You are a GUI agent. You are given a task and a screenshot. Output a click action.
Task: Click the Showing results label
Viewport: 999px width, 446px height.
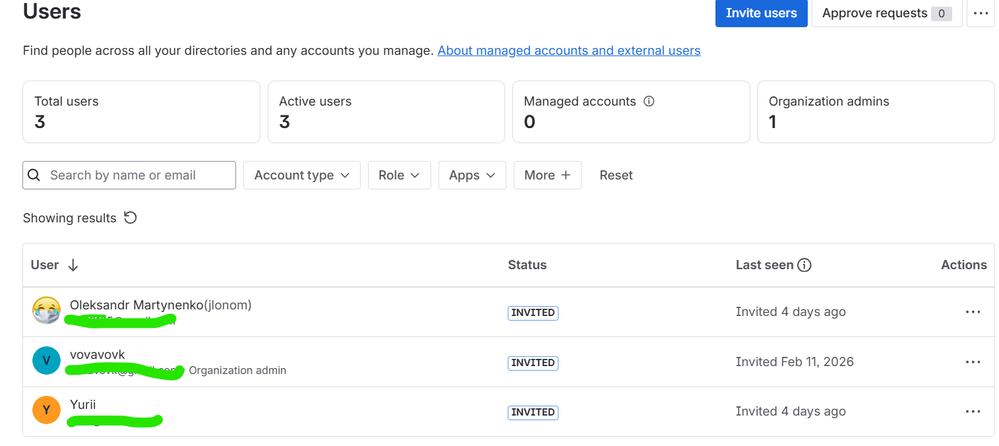coord(69,218)
